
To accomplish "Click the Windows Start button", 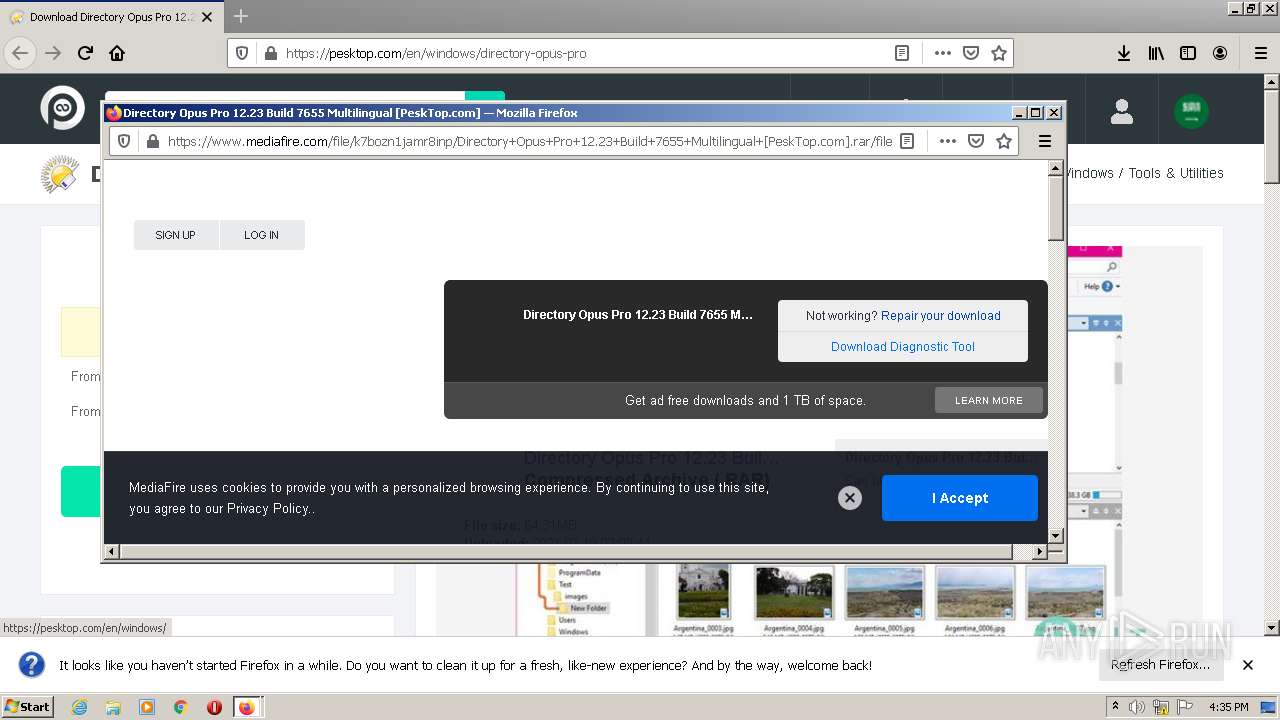I will click(27, 706).
